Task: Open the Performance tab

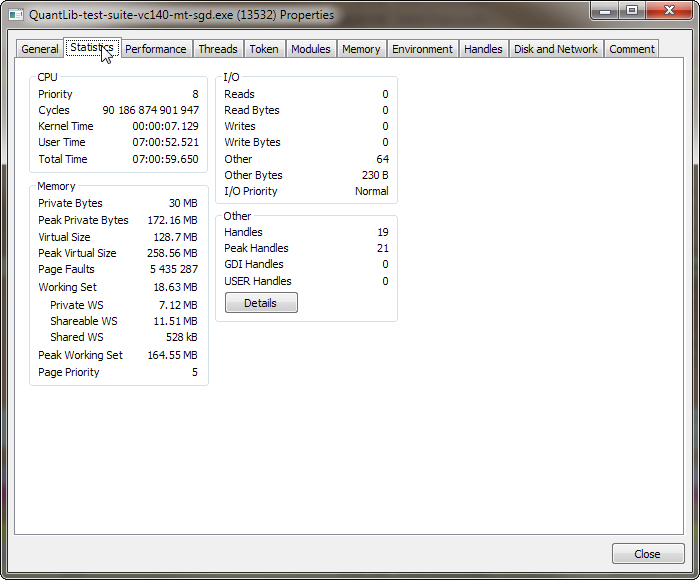Action: [155, 49]
